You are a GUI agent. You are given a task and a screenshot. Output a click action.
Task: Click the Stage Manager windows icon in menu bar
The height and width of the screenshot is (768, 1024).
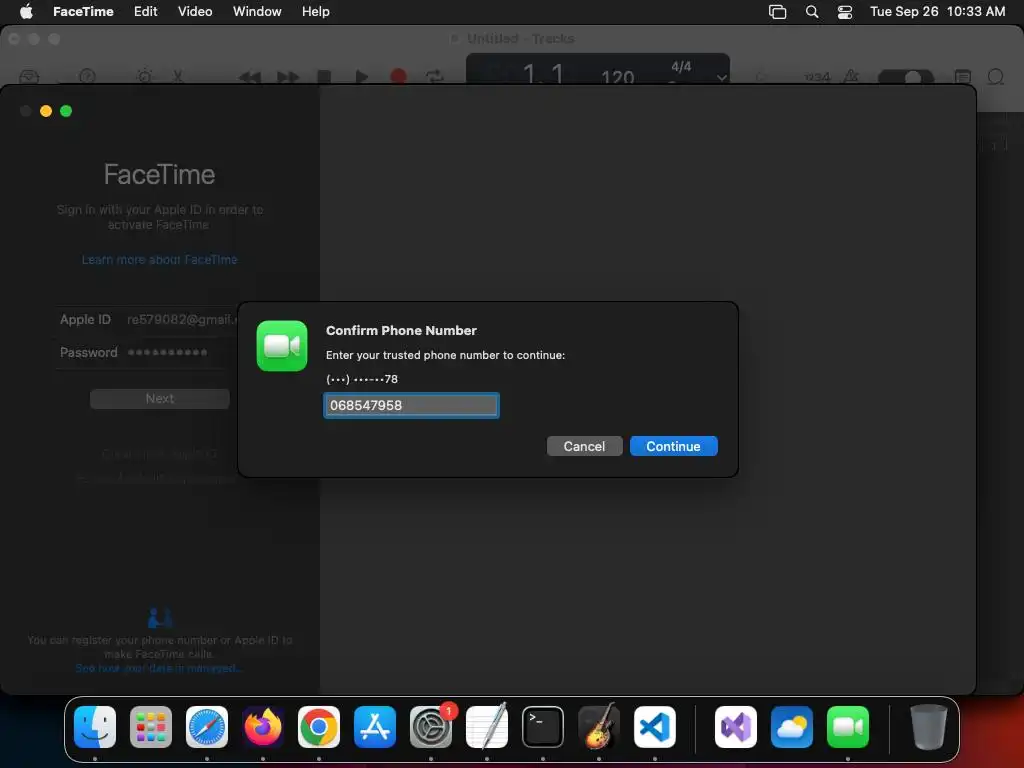pyautogui.click(x=777, y=12)
